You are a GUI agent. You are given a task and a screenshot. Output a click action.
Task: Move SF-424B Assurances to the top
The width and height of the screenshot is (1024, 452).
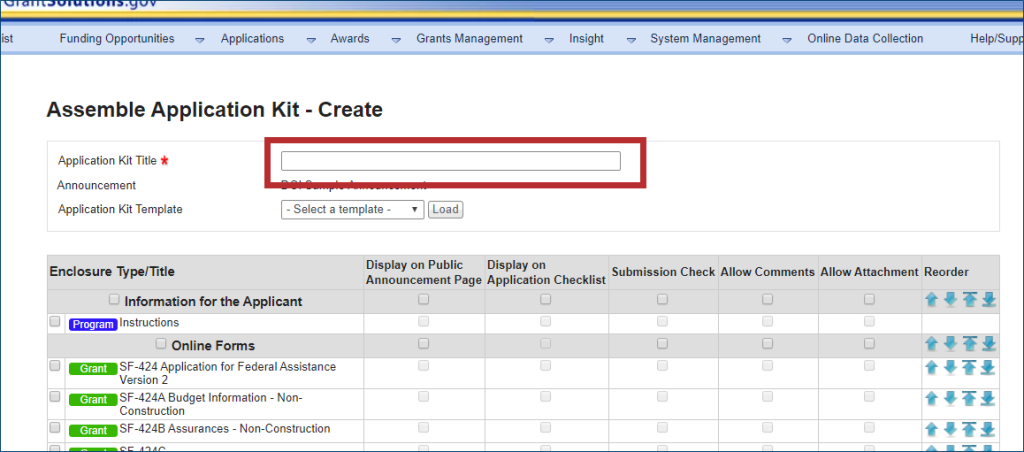click(970, 430)
